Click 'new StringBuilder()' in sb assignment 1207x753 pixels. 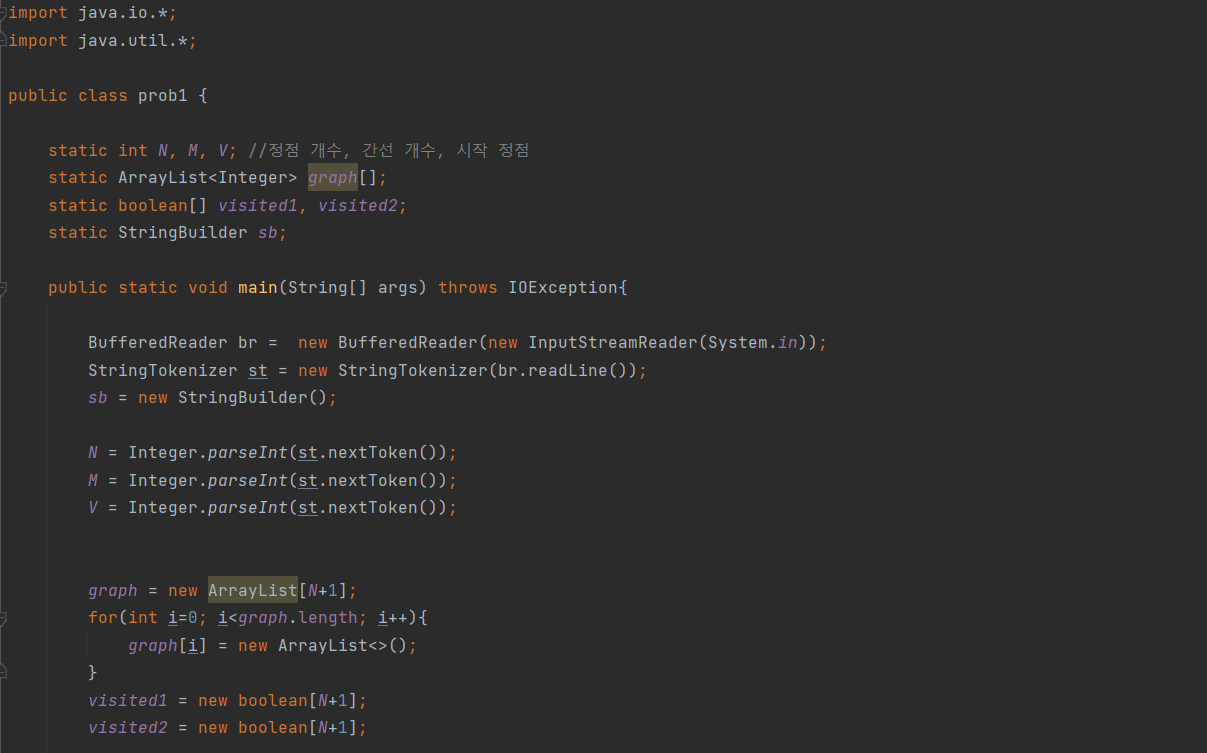pyautogui.click(x=232, y=398)
